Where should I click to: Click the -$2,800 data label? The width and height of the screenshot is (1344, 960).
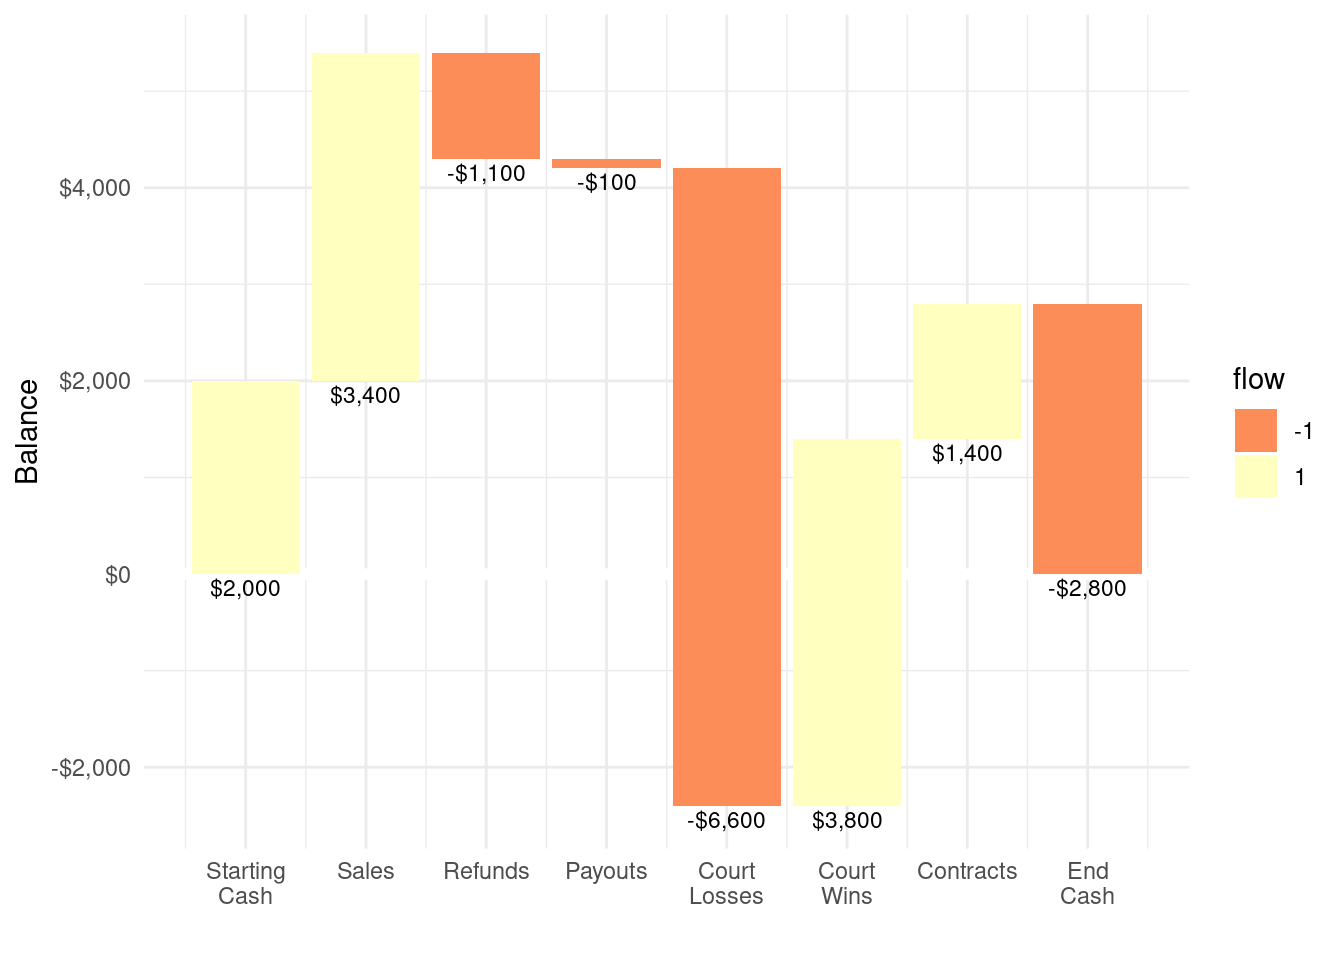coord(1087,589)
